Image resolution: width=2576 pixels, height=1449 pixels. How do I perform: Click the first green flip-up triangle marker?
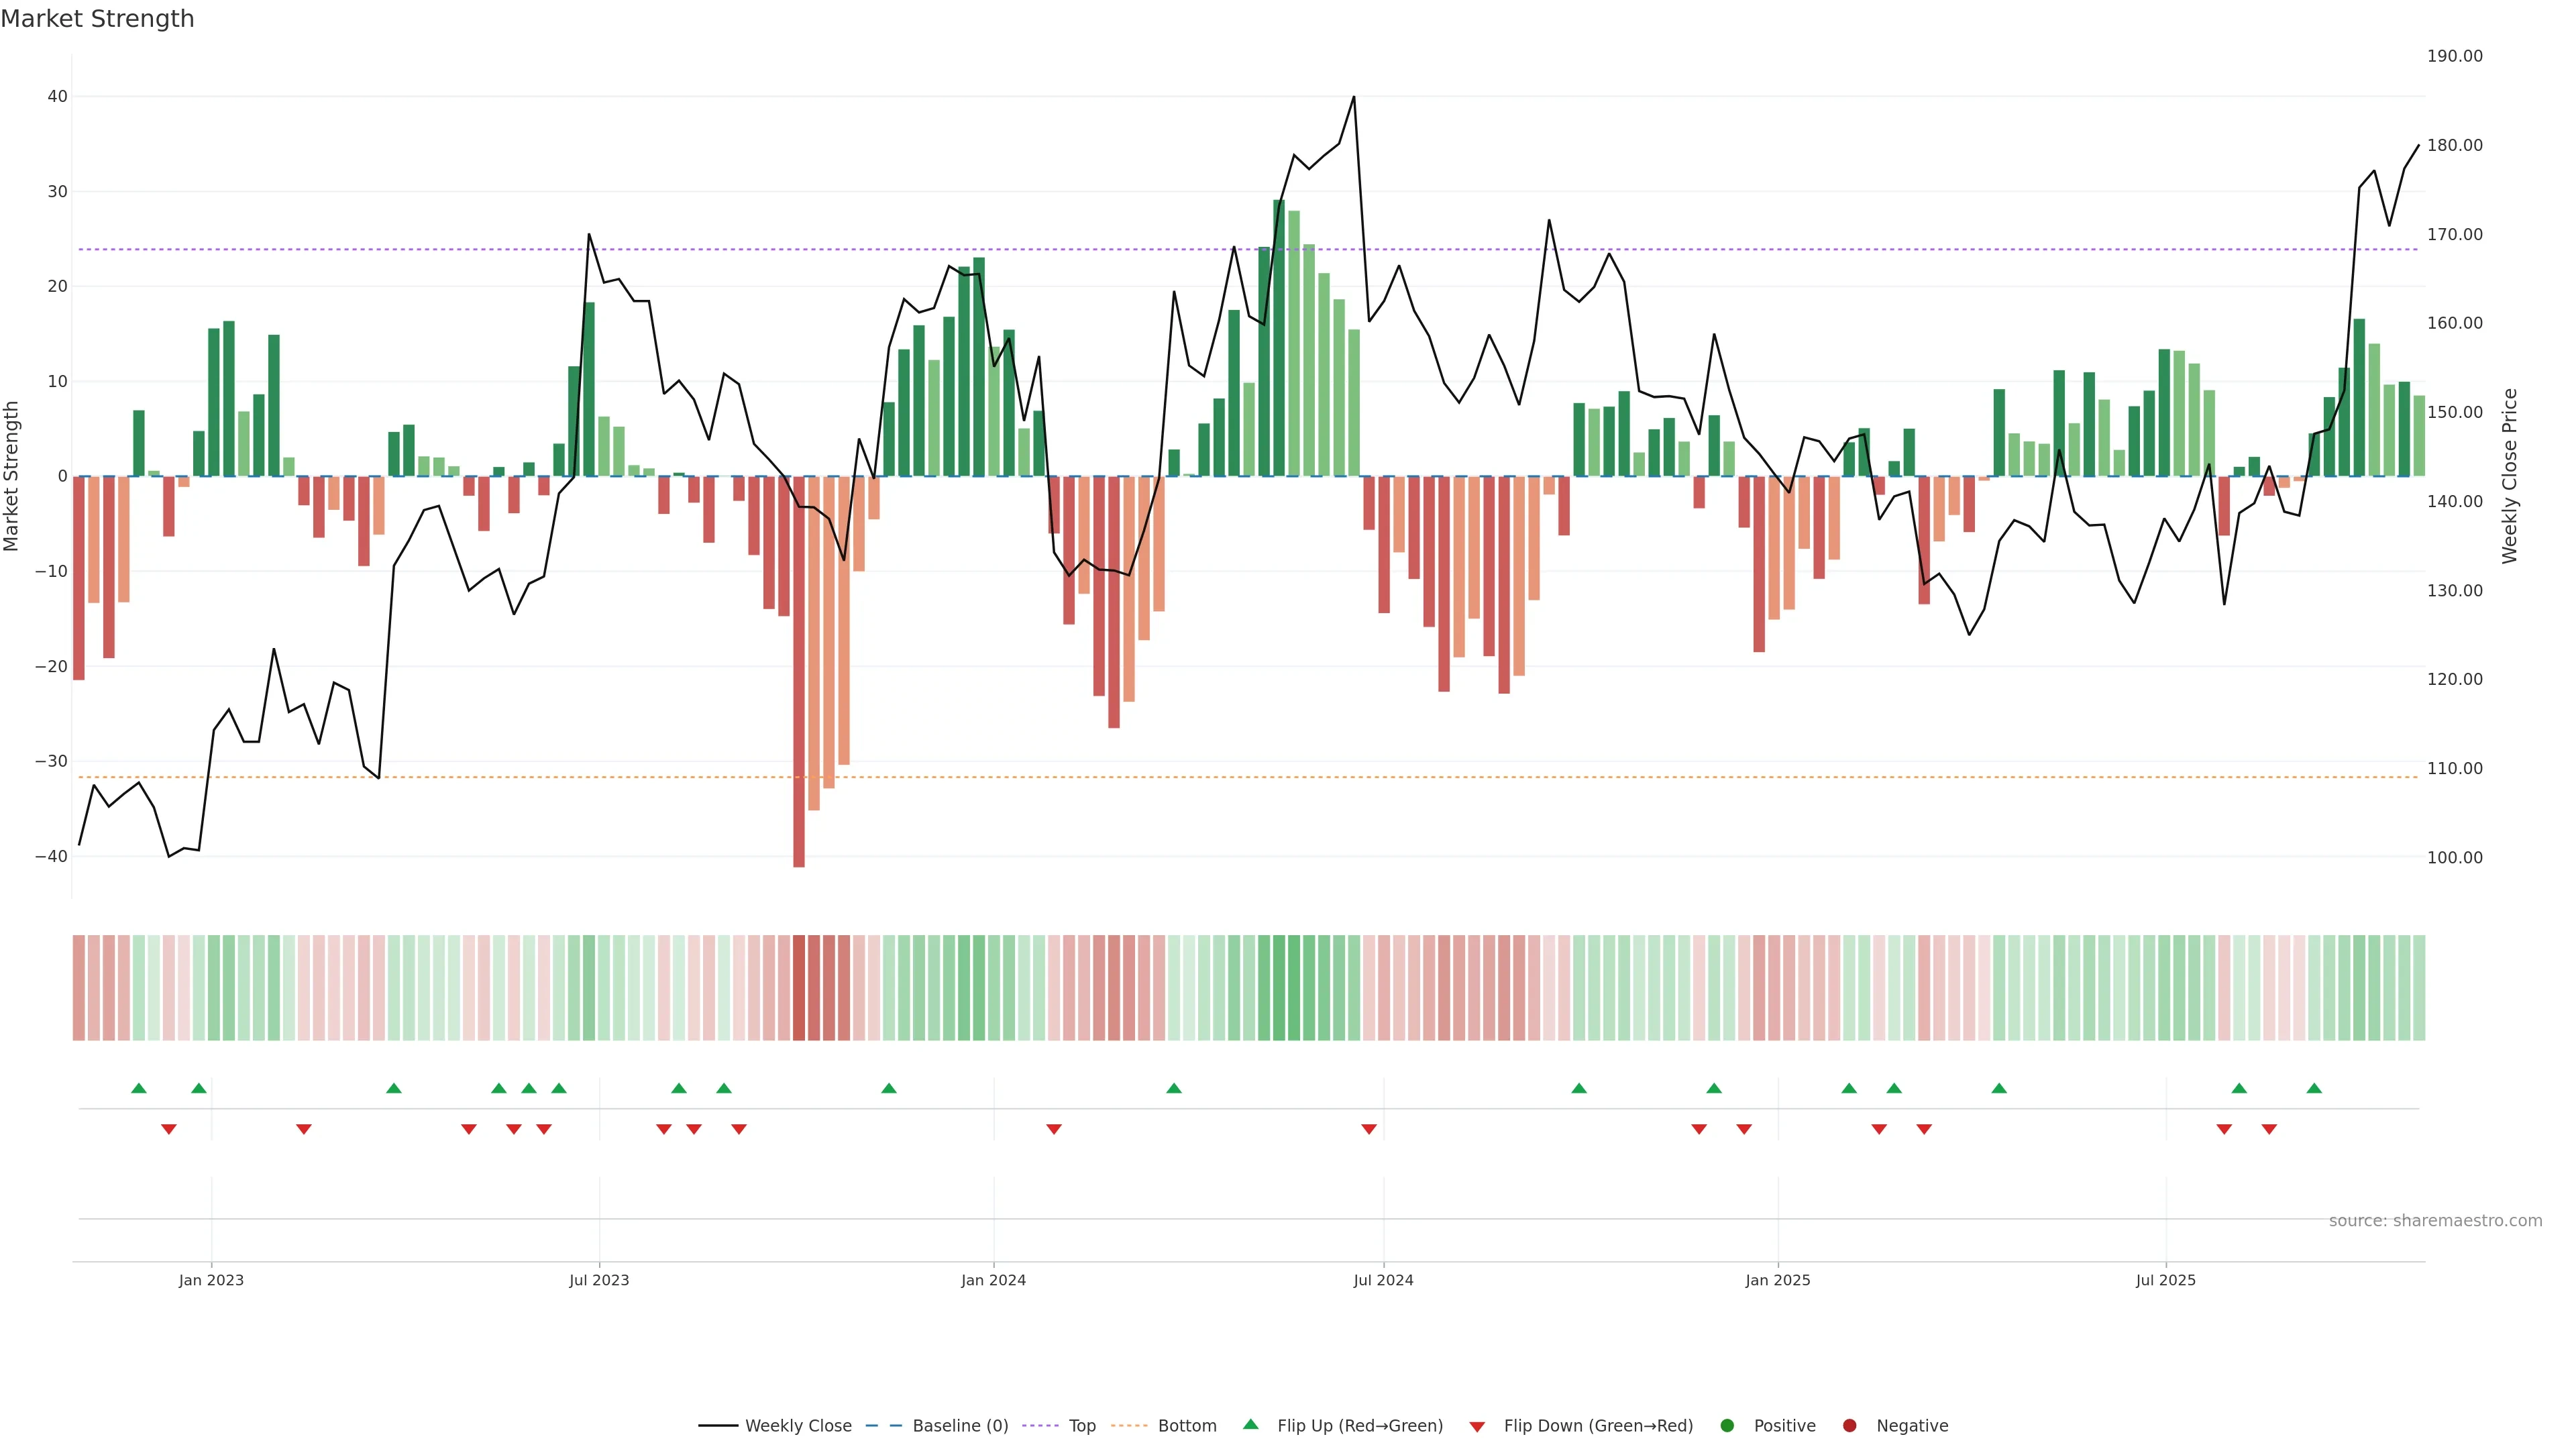point(139,1088)
